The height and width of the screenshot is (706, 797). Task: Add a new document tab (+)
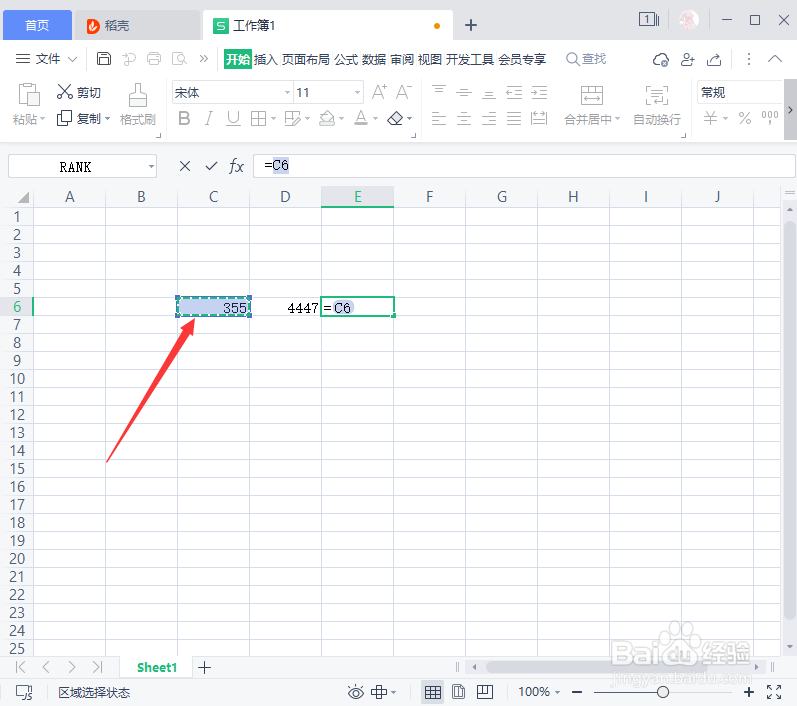[x=471, y=25]
